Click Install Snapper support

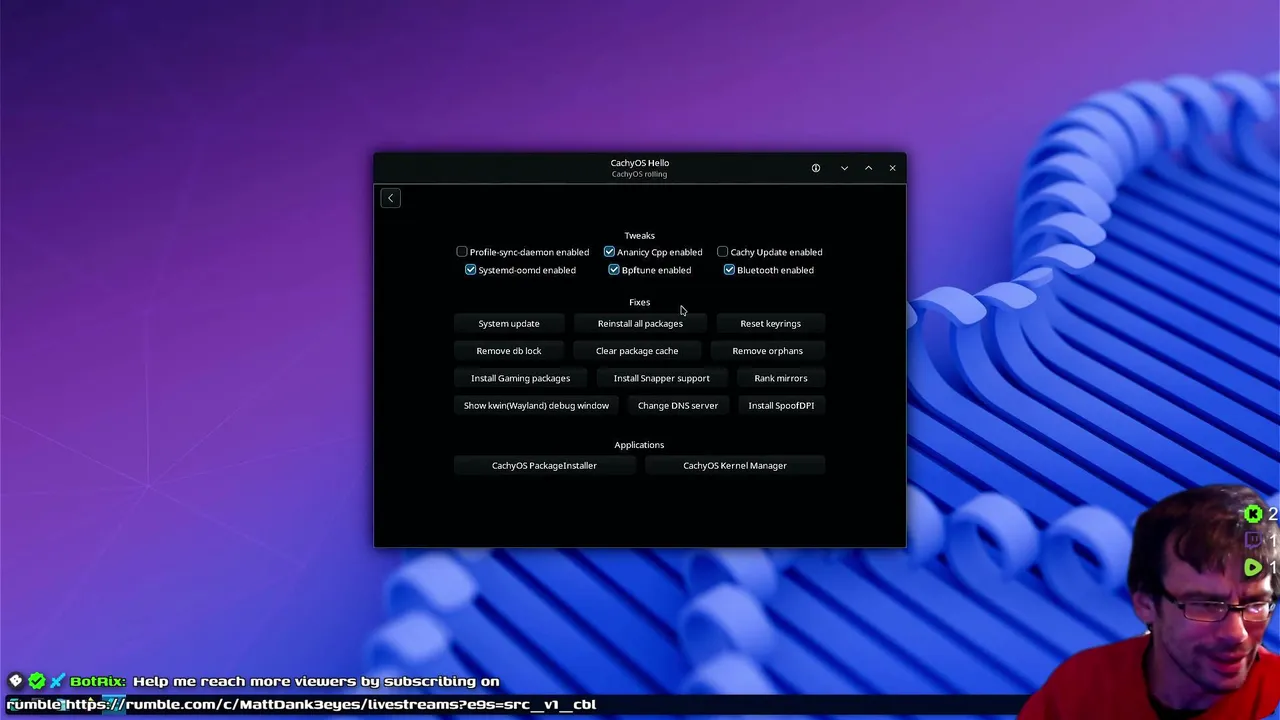coord(662,378)
